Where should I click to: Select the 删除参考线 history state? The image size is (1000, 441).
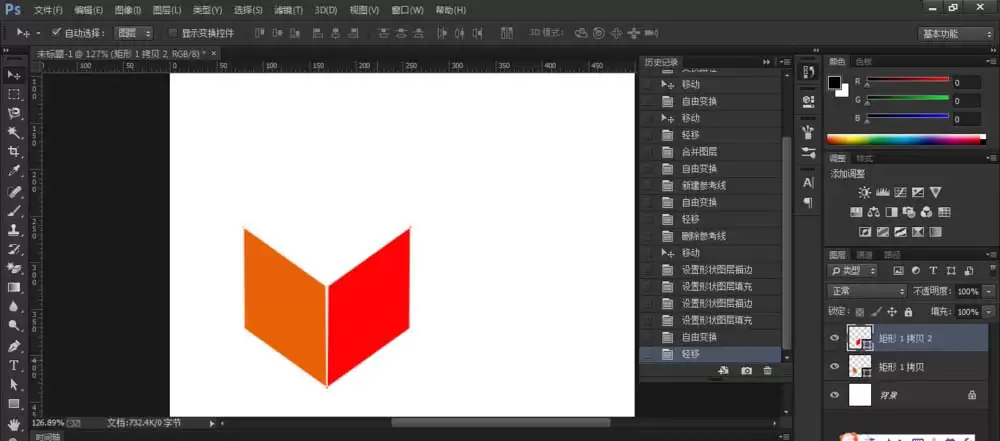click(712, 236)
